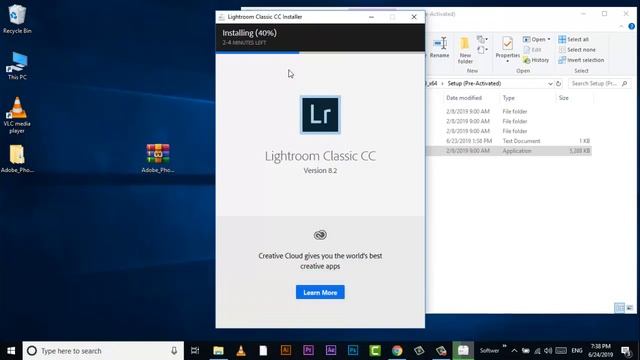Open Adobe Premiere Pro from the taskbar
The image size is (640, 360).
308,351
